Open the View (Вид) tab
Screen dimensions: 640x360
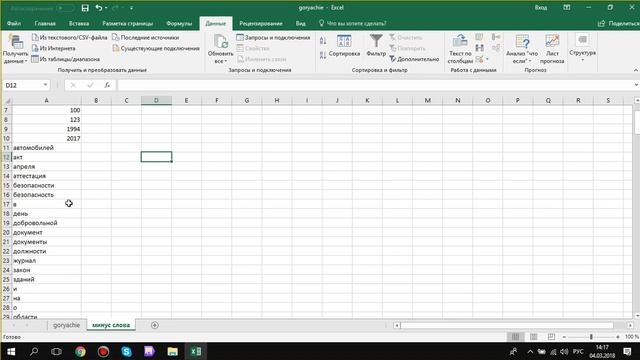[x=300, y=24]
